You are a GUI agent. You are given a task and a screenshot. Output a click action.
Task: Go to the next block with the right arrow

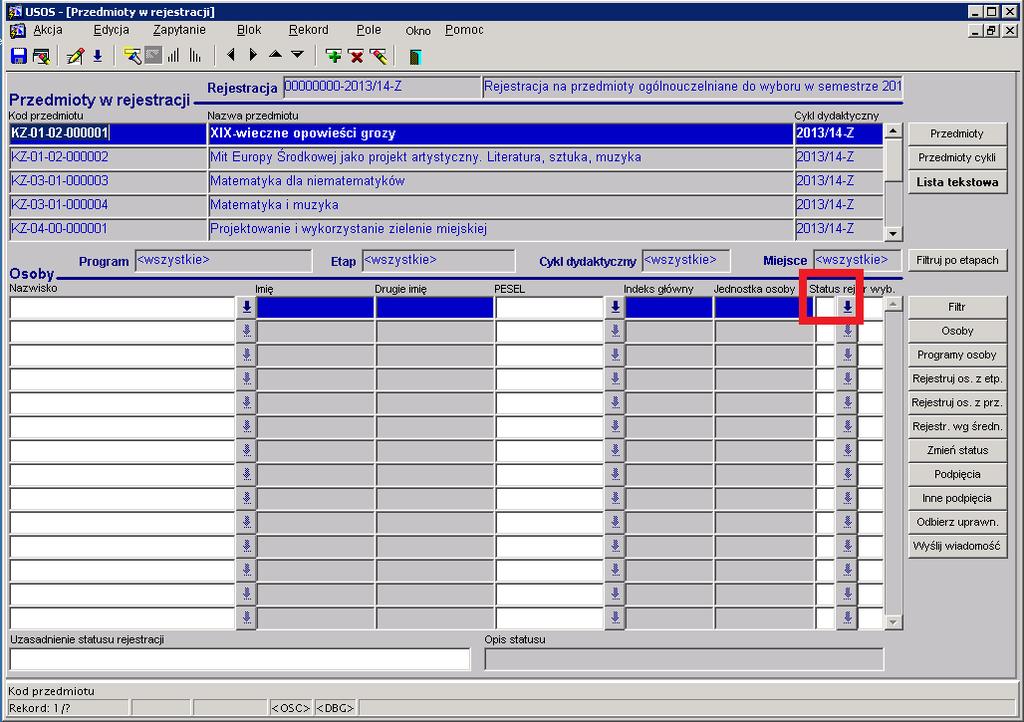point(253,55)
